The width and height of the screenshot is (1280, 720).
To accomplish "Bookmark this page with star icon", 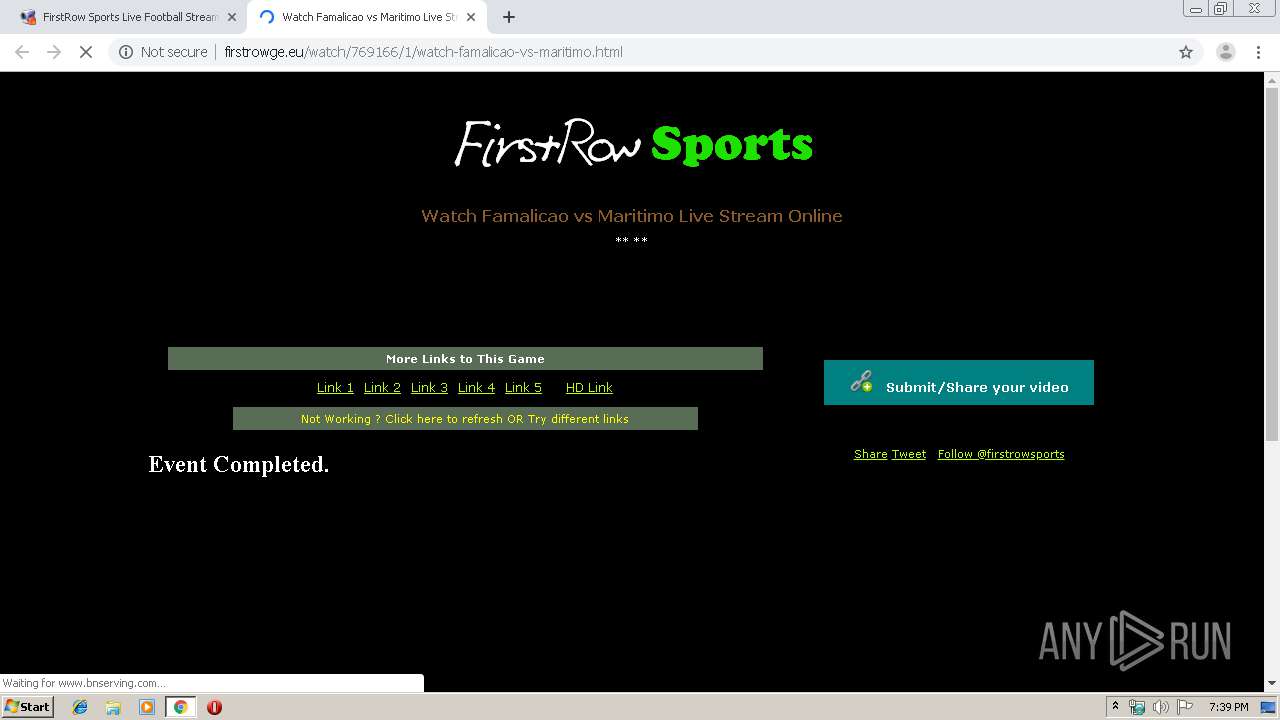I will point(1186,52).
